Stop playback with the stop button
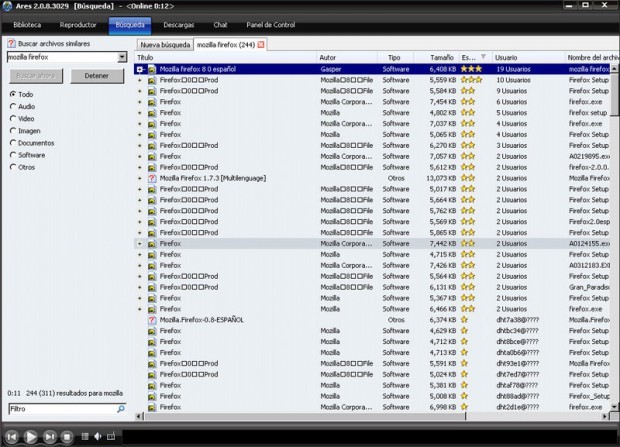 pyautogui.click(x=67, y=437)
